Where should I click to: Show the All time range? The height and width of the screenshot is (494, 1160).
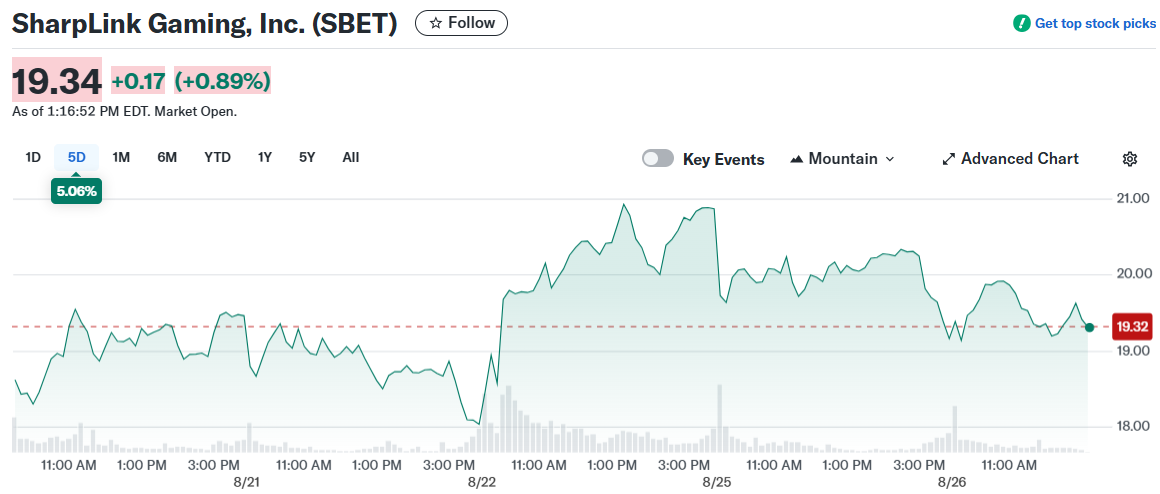351,157
